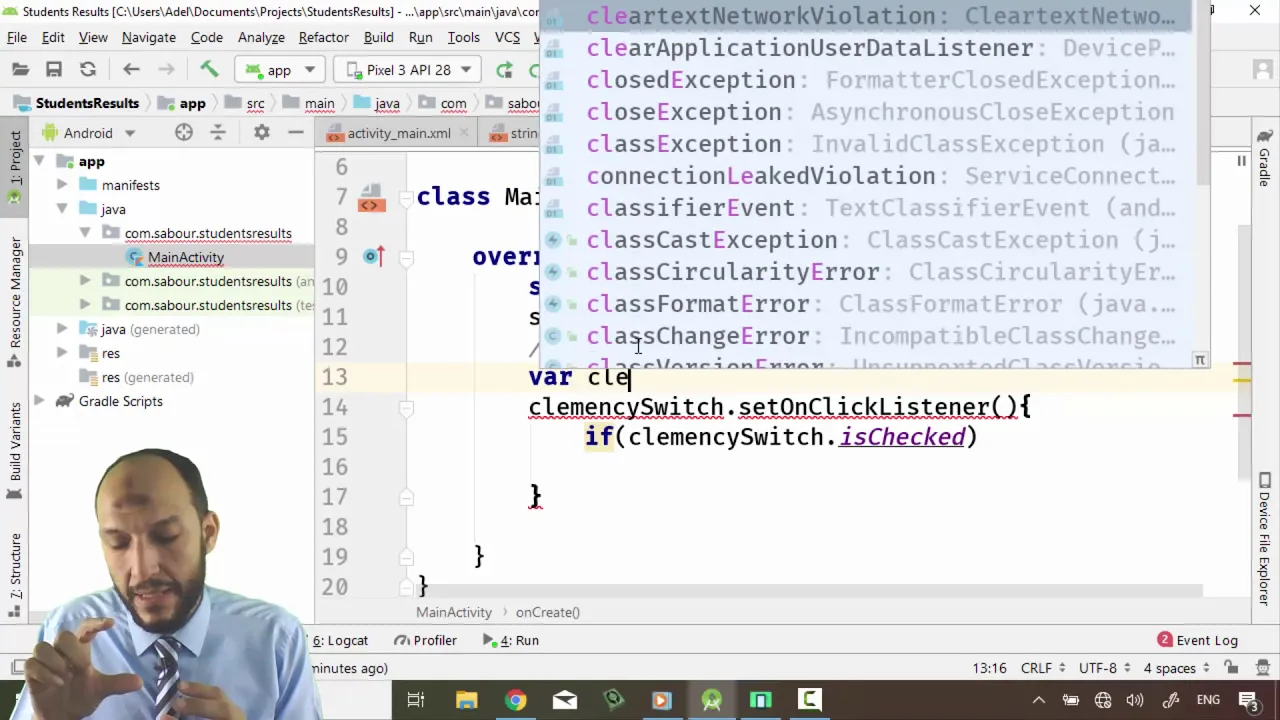Click the override gutter icon on line 9
Image resolution: width=1280 pixels, height=720 pixels.
click(371, 257)
